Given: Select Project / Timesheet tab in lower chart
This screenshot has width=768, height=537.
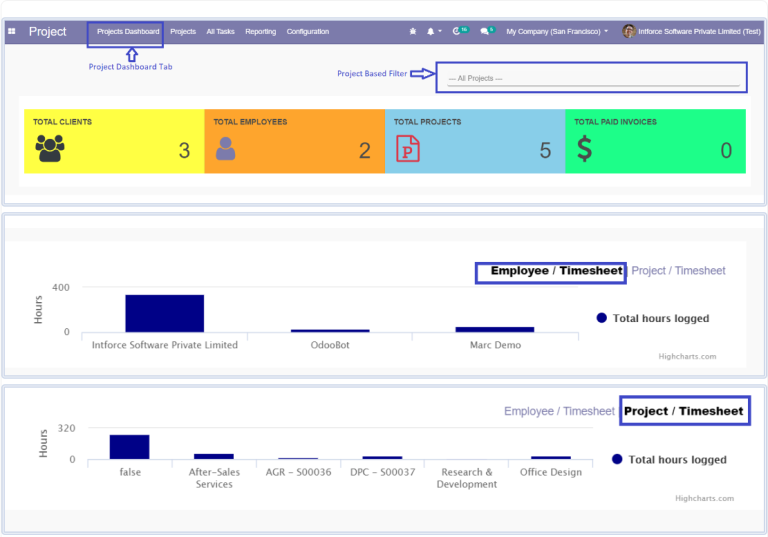Looking at the screenshot, I should point(683,412).
